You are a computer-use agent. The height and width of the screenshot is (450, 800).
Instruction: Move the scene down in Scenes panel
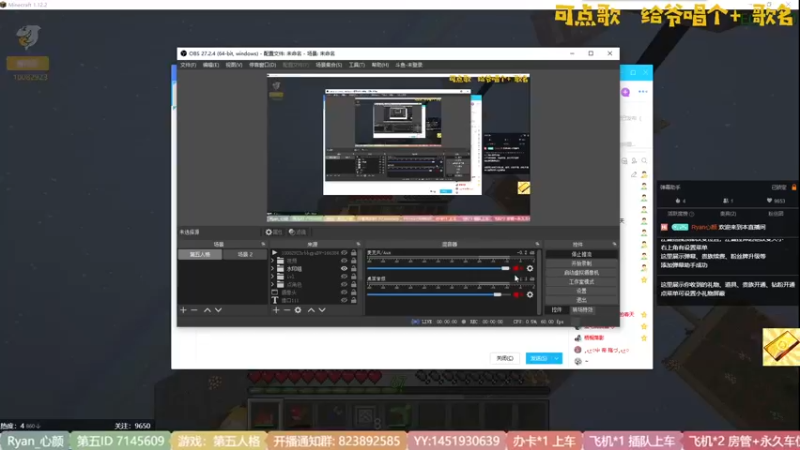point(218,310)
